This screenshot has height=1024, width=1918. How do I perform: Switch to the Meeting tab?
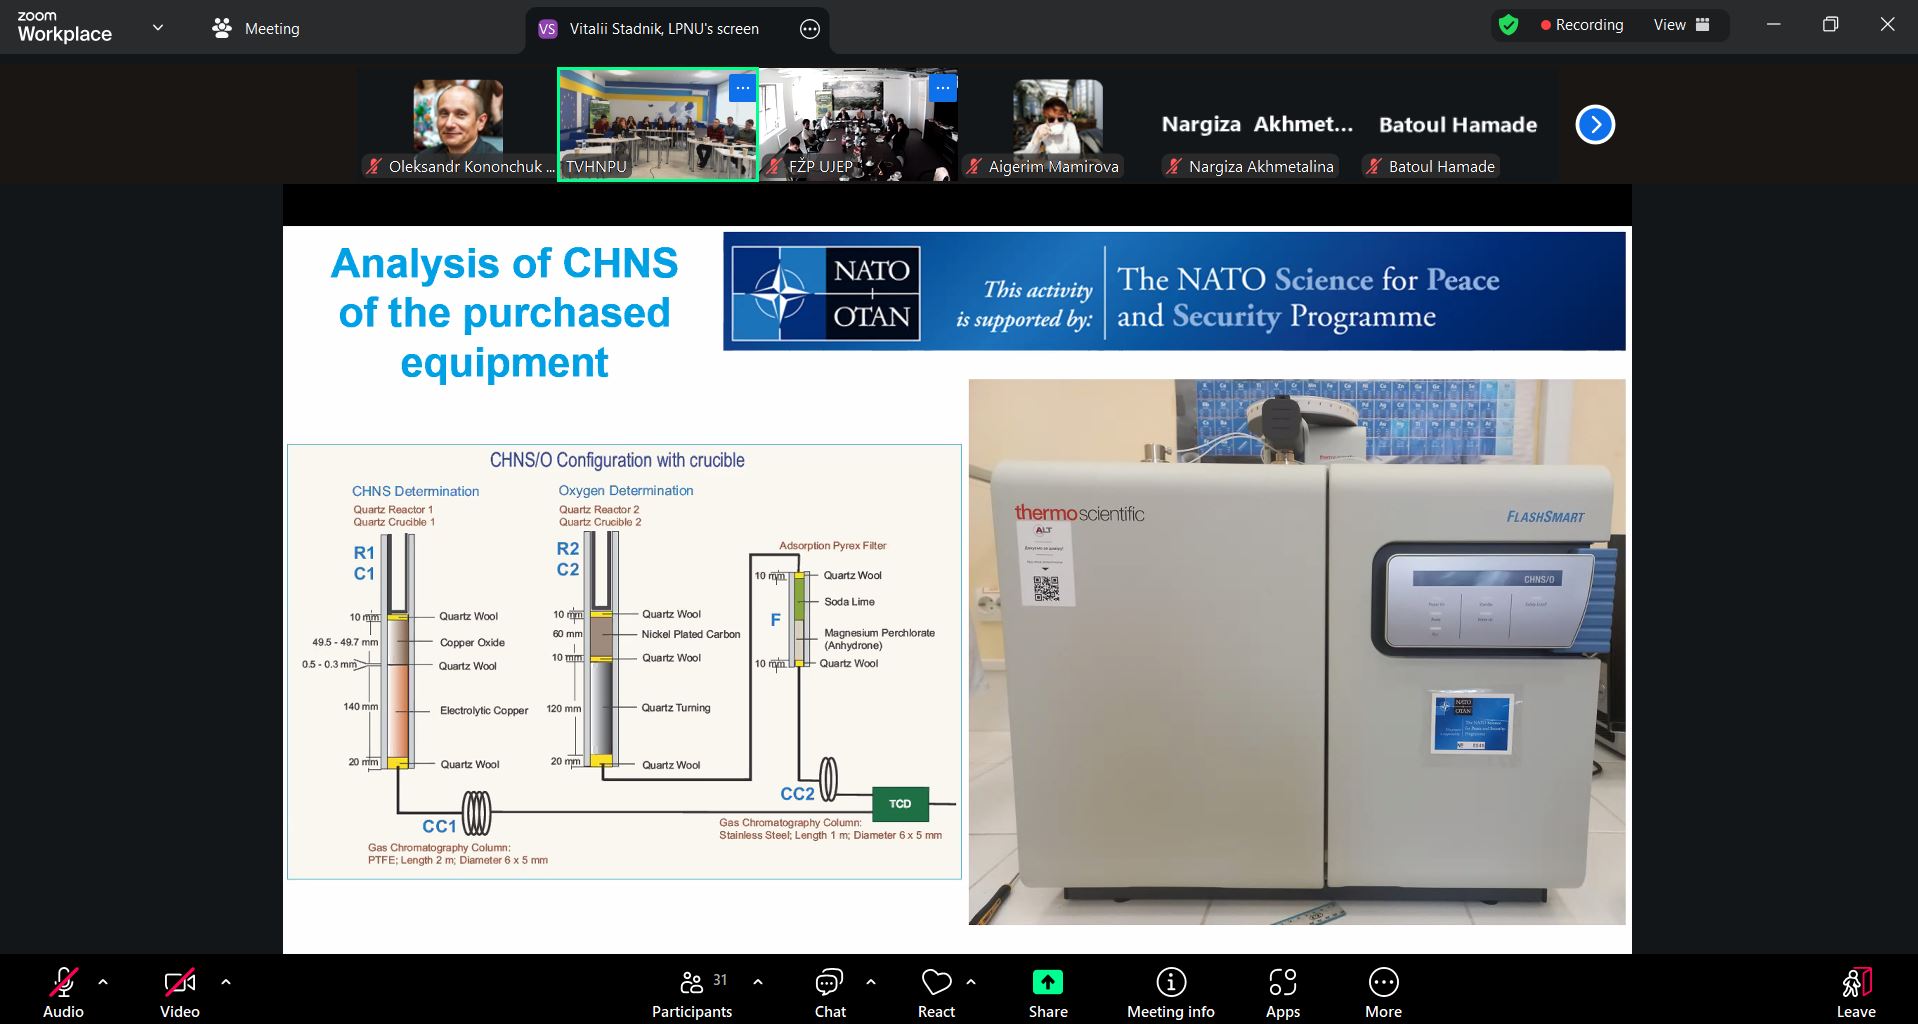257,29
